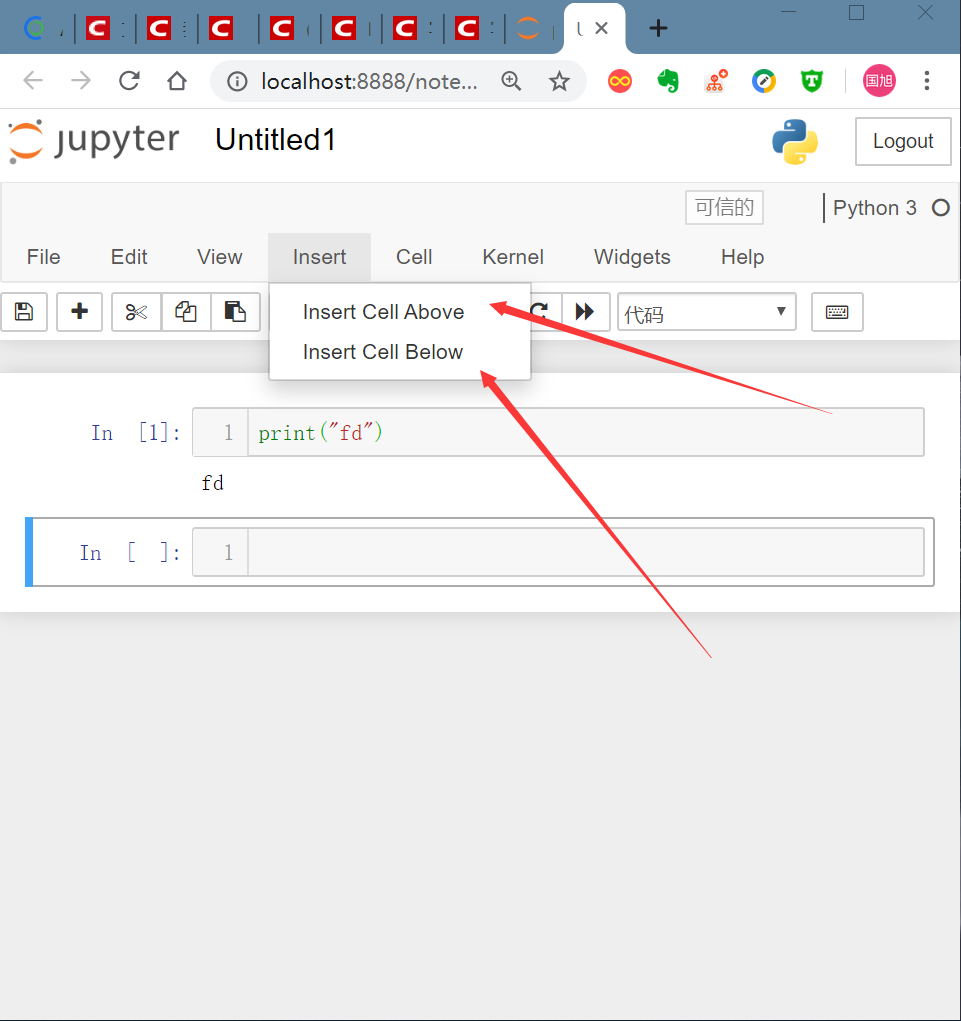Open the Kernel menu
Image resolution: width=961 pixels, height=1021 pixels.
point(512,257)
